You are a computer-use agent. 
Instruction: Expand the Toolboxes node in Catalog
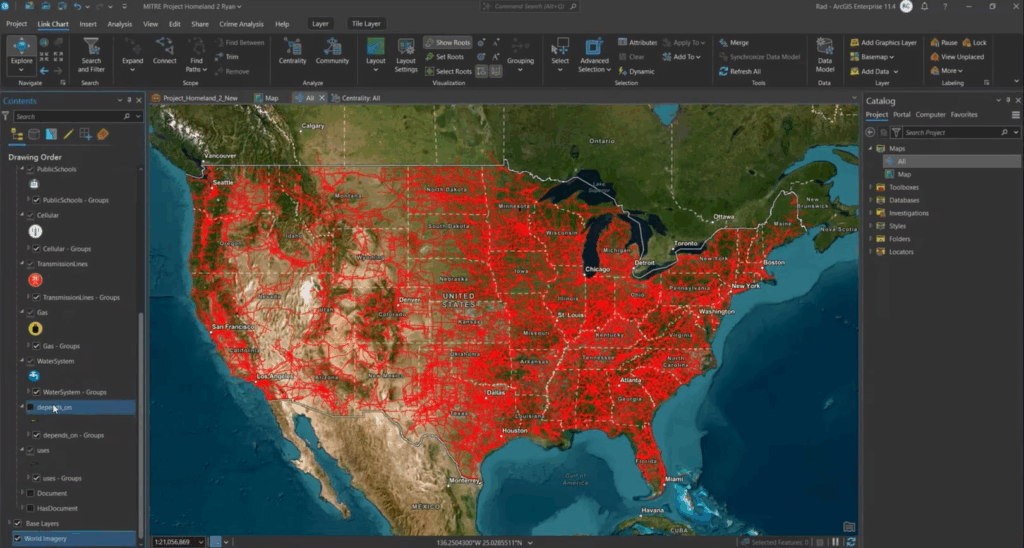click(870, 187)
